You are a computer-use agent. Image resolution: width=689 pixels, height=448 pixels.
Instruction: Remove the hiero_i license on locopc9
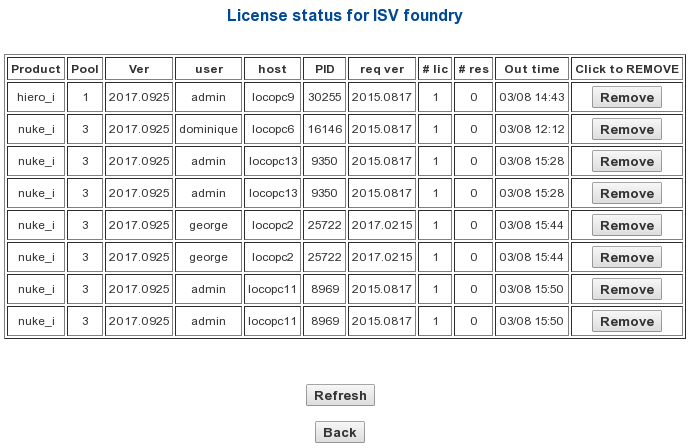click(x=627, y=97)
